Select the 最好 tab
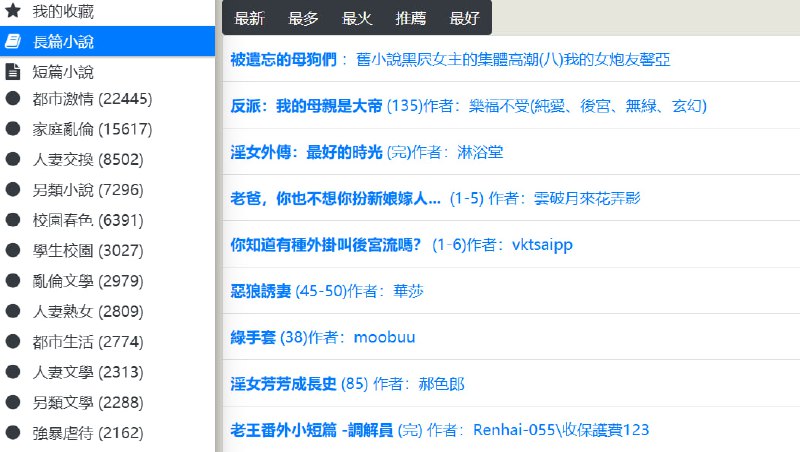Image resolution: width=800 pixels, height=452 pixels. [465, 19]
